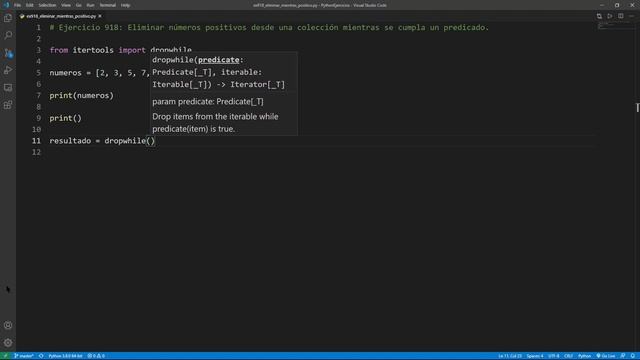This screenshot has width=640, height=360.
Task: Click 'print(numeros)' on line 7
Action: [81, 96]
